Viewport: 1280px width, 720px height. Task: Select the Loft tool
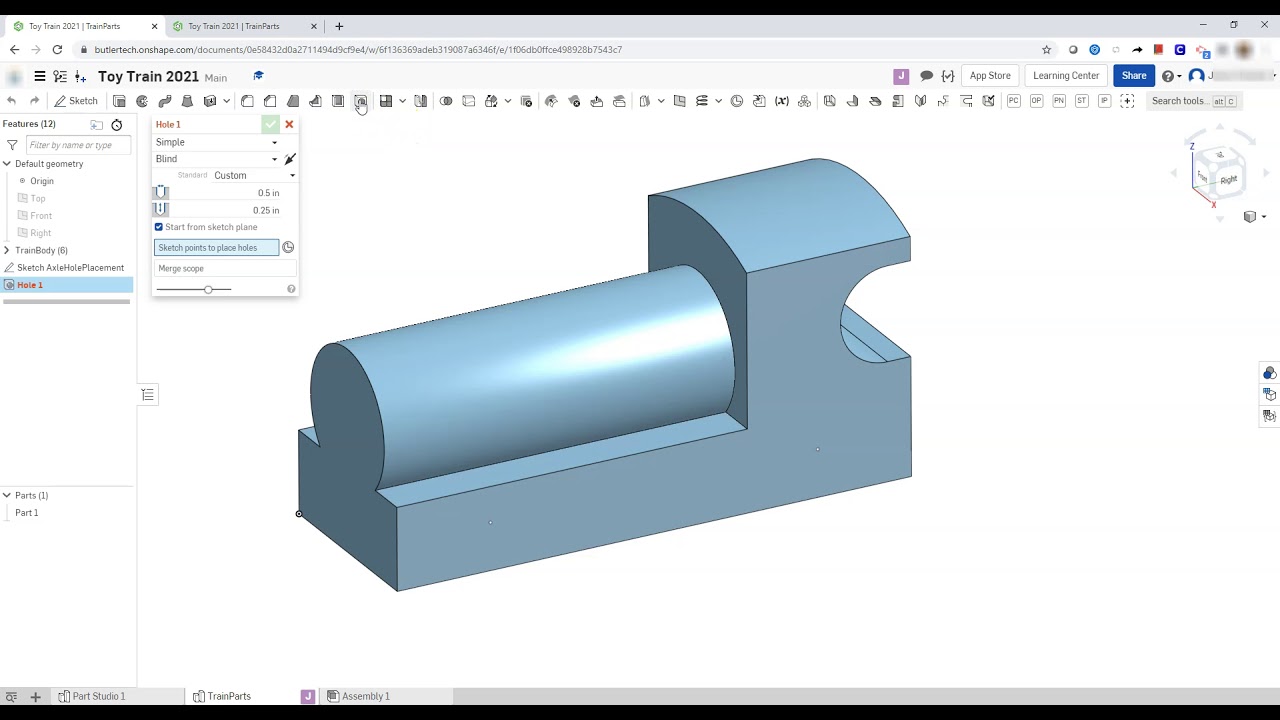[187, 101]
